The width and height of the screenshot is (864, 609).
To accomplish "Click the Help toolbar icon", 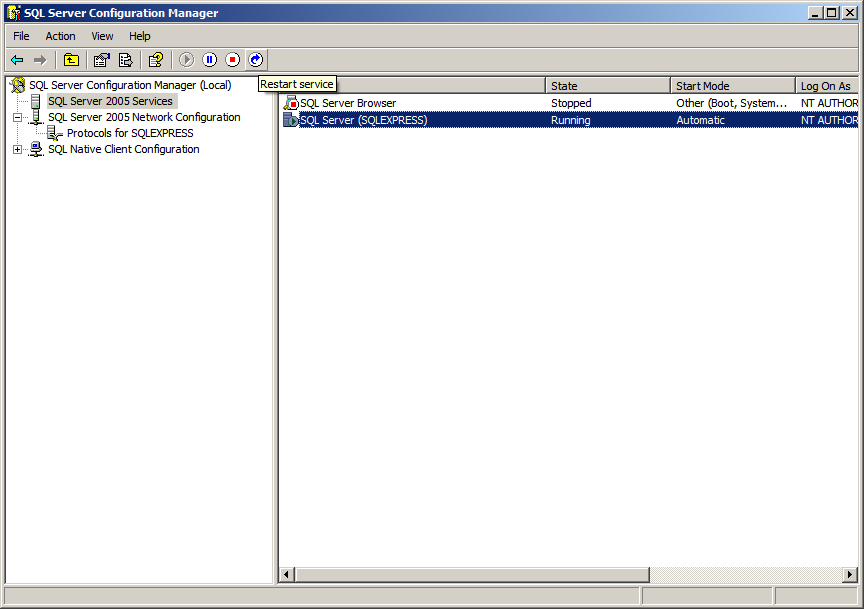I will click(156, 60).
